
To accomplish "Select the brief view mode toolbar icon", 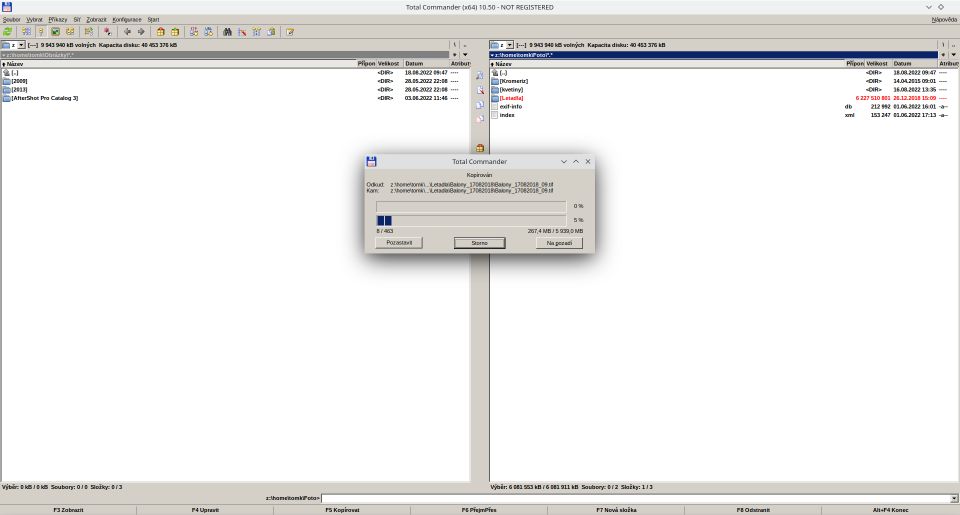I will pos(26,31).
